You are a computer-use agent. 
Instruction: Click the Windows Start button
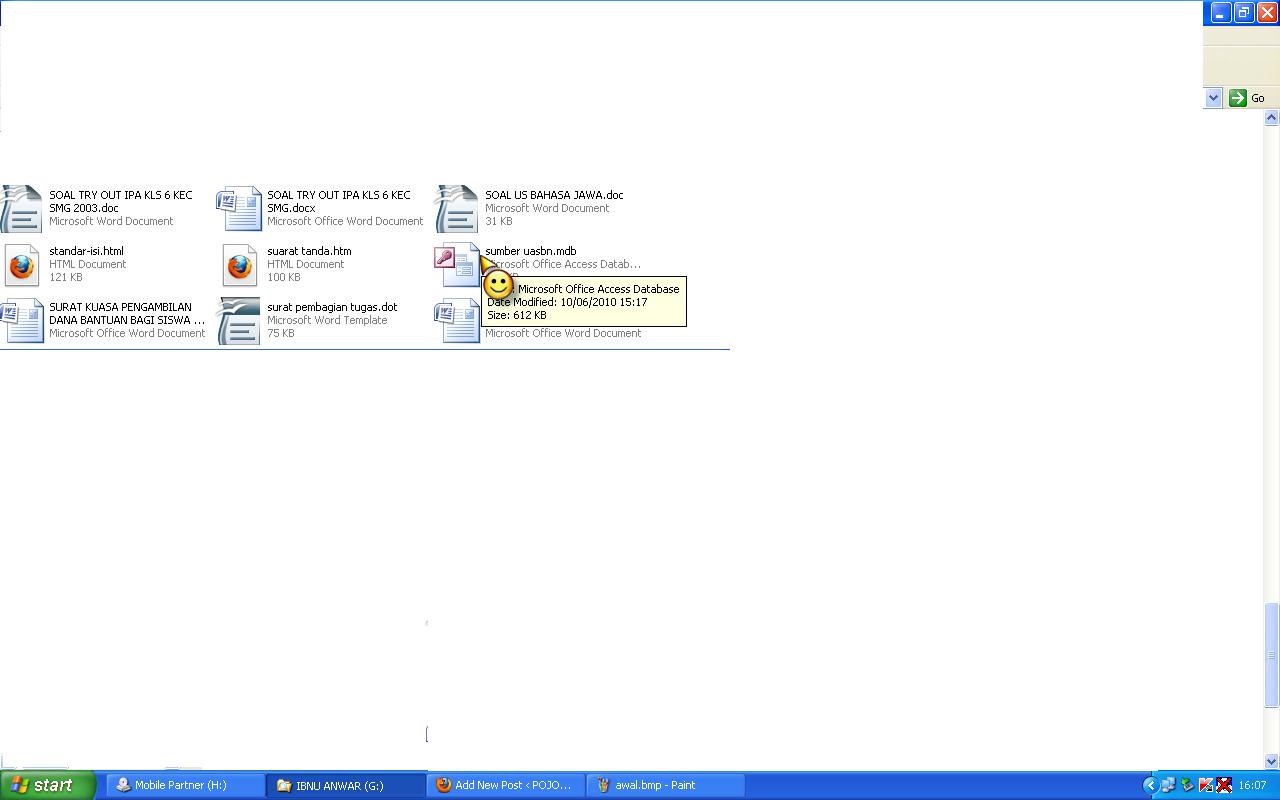coord(48,785)
